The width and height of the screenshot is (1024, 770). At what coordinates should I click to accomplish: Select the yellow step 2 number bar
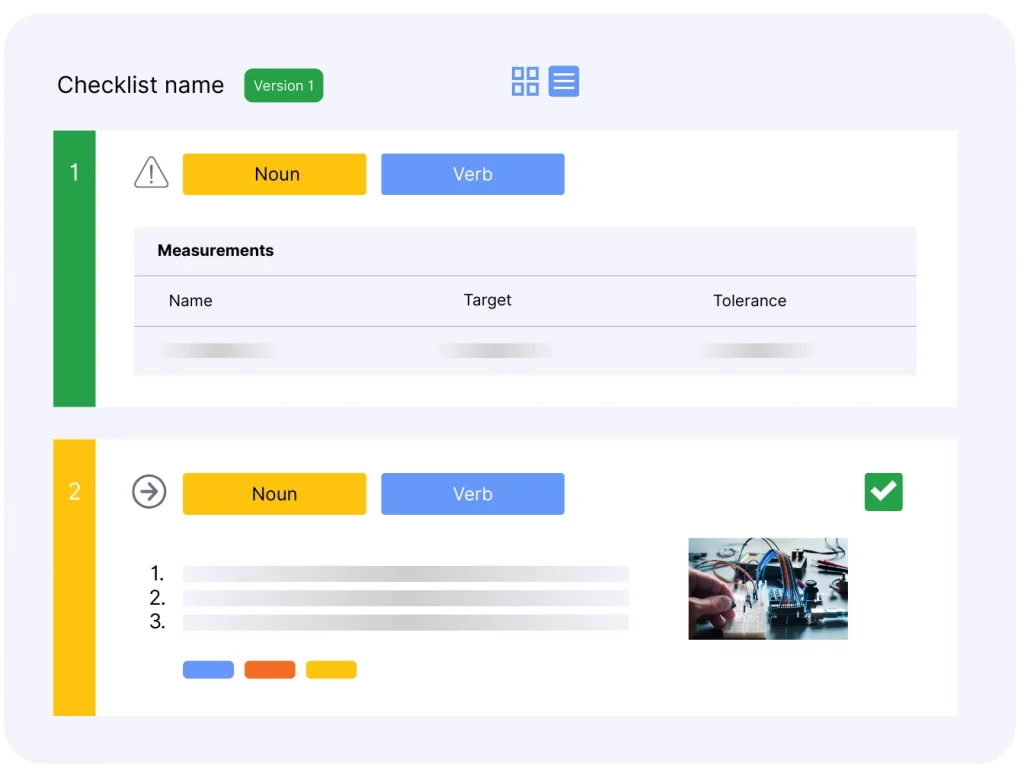pyautogui.click(x=74, y=577)
